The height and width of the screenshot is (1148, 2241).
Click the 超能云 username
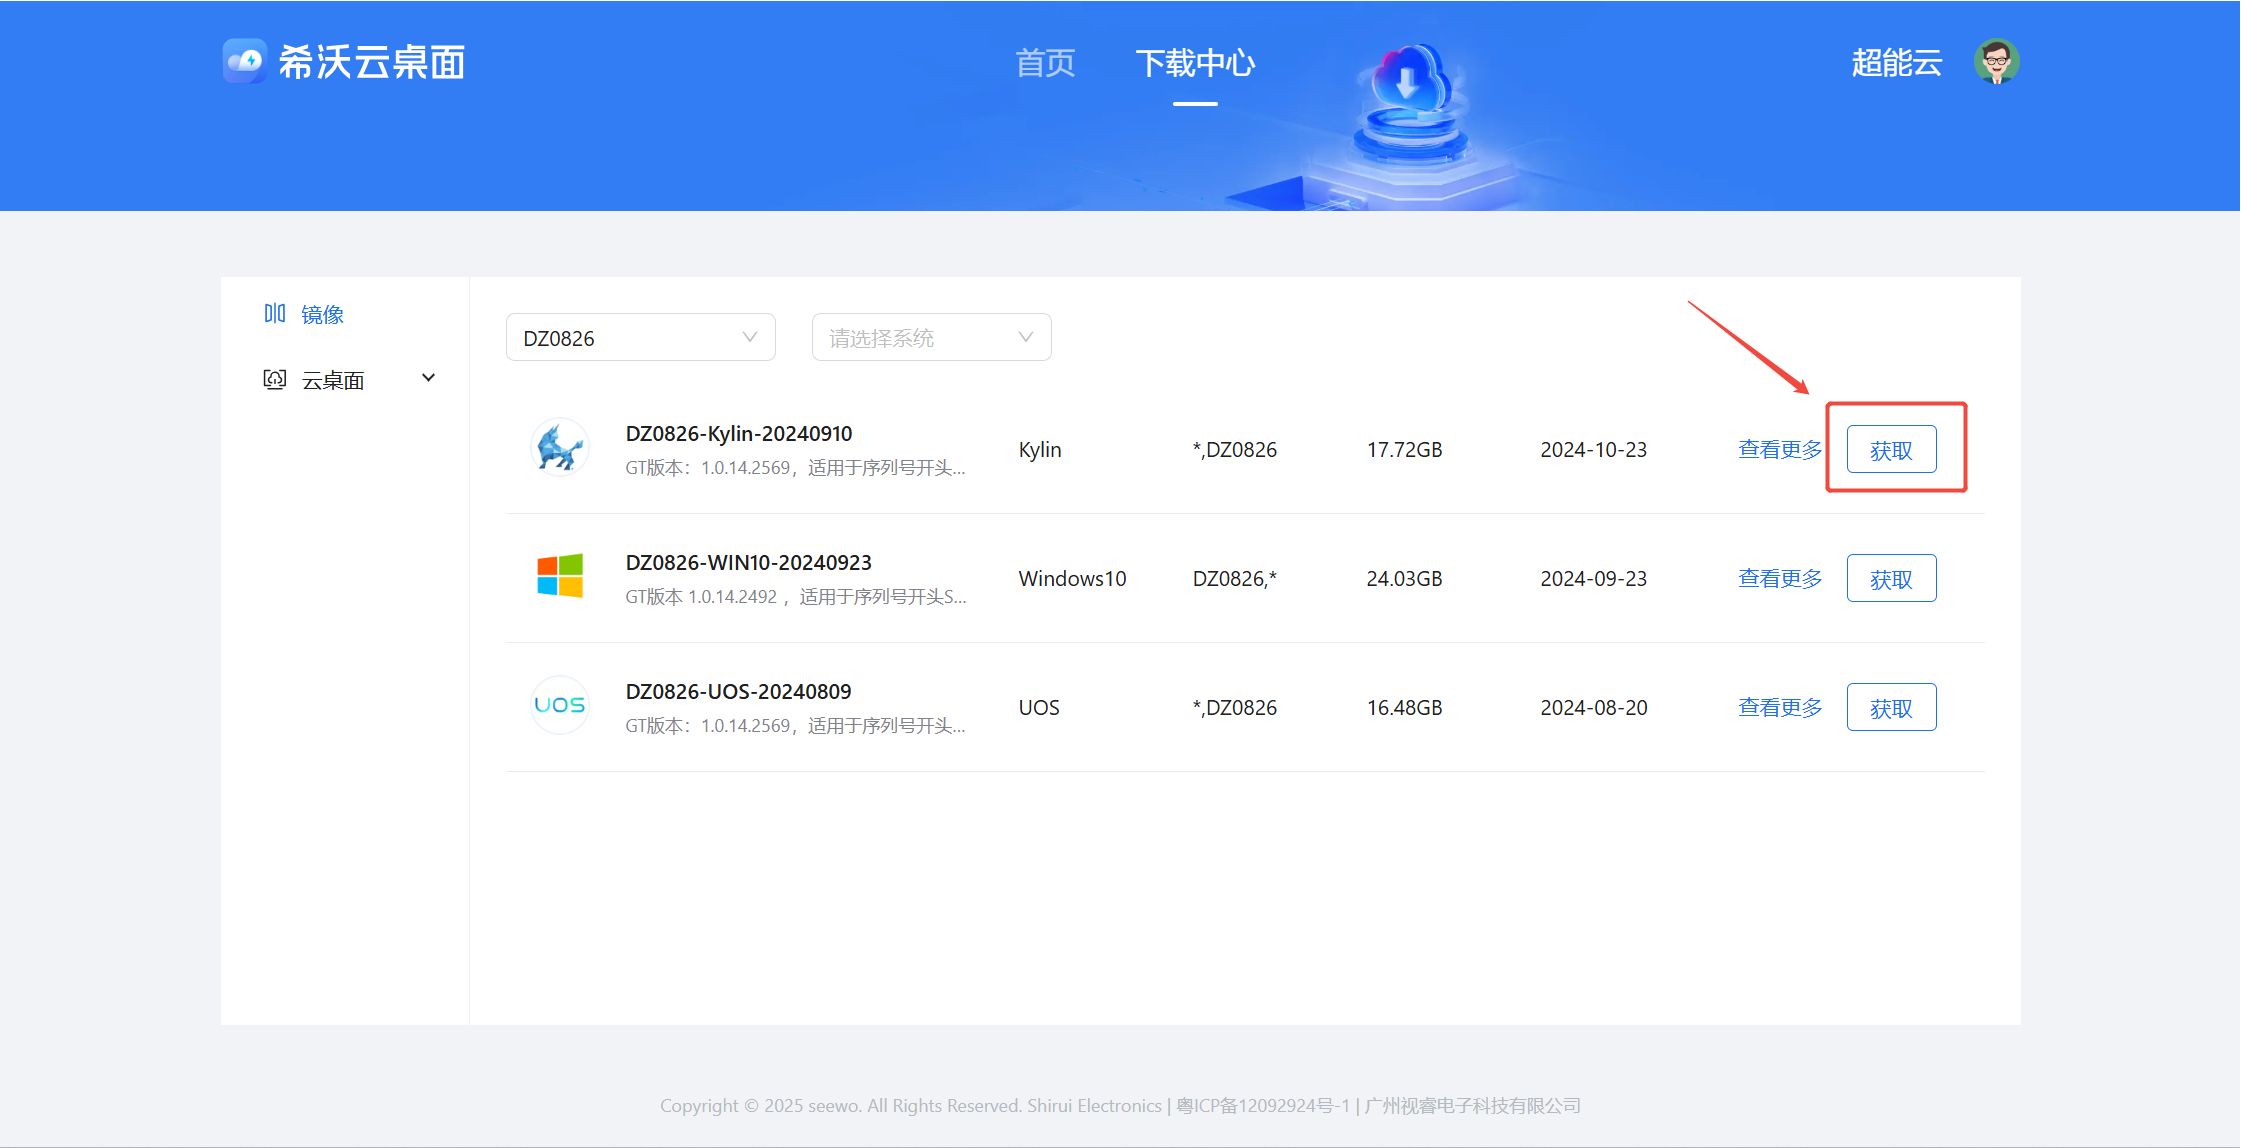tap(1896, 63)
